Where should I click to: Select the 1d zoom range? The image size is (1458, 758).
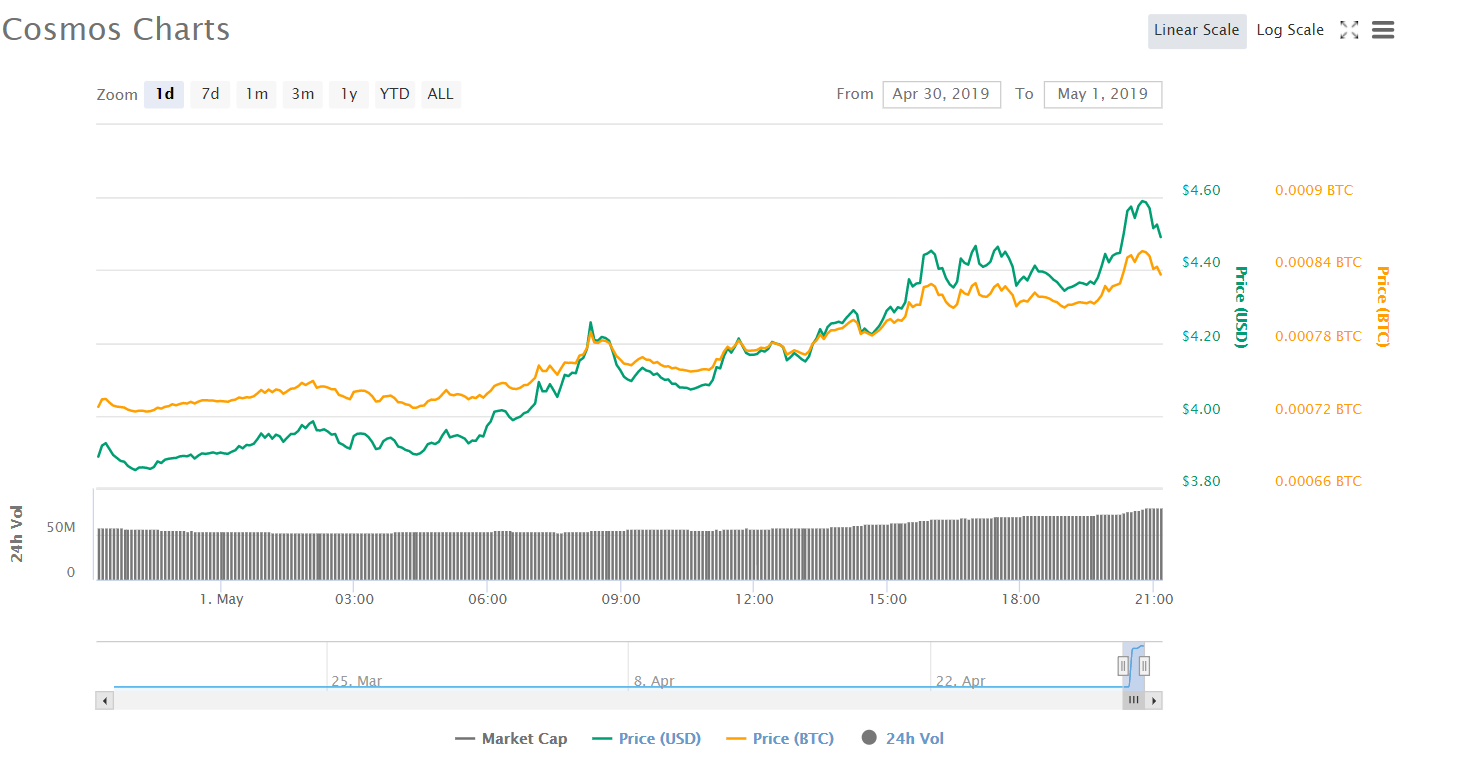point(164,94)
